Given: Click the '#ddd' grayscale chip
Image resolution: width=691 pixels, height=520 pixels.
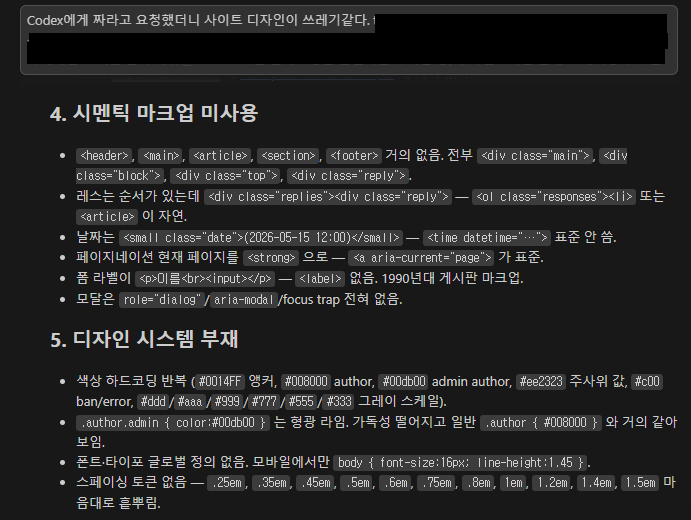Looking at the screenshot, I should pos(153,402).
